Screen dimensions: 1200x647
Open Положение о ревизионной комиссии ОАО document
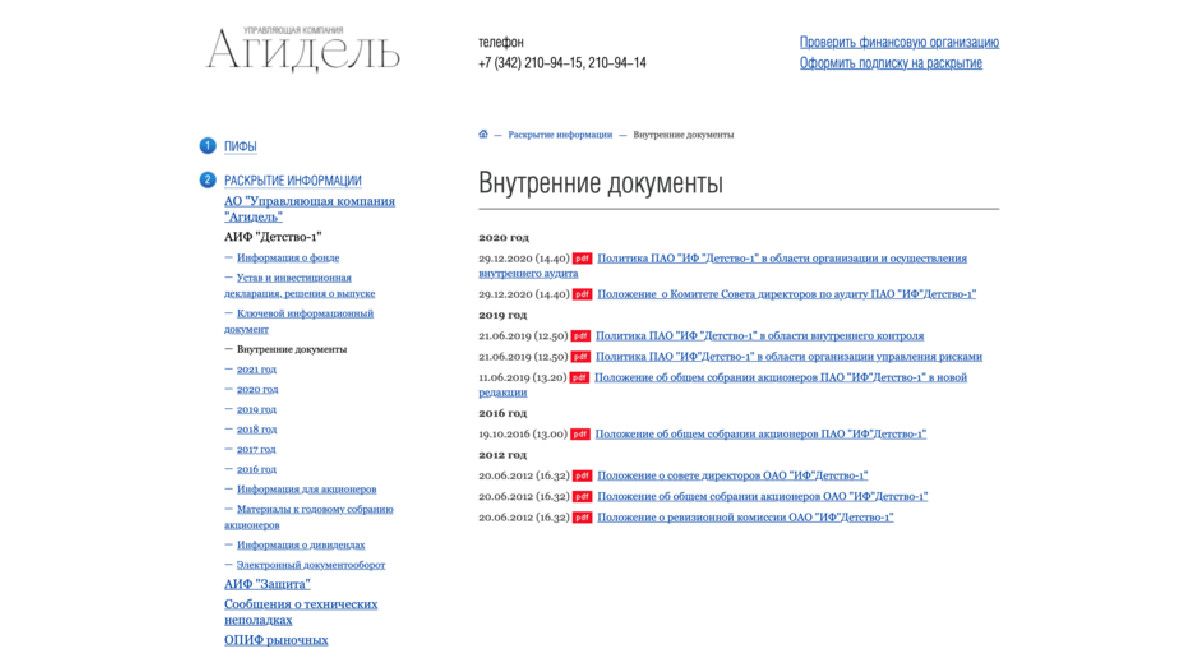745,518
